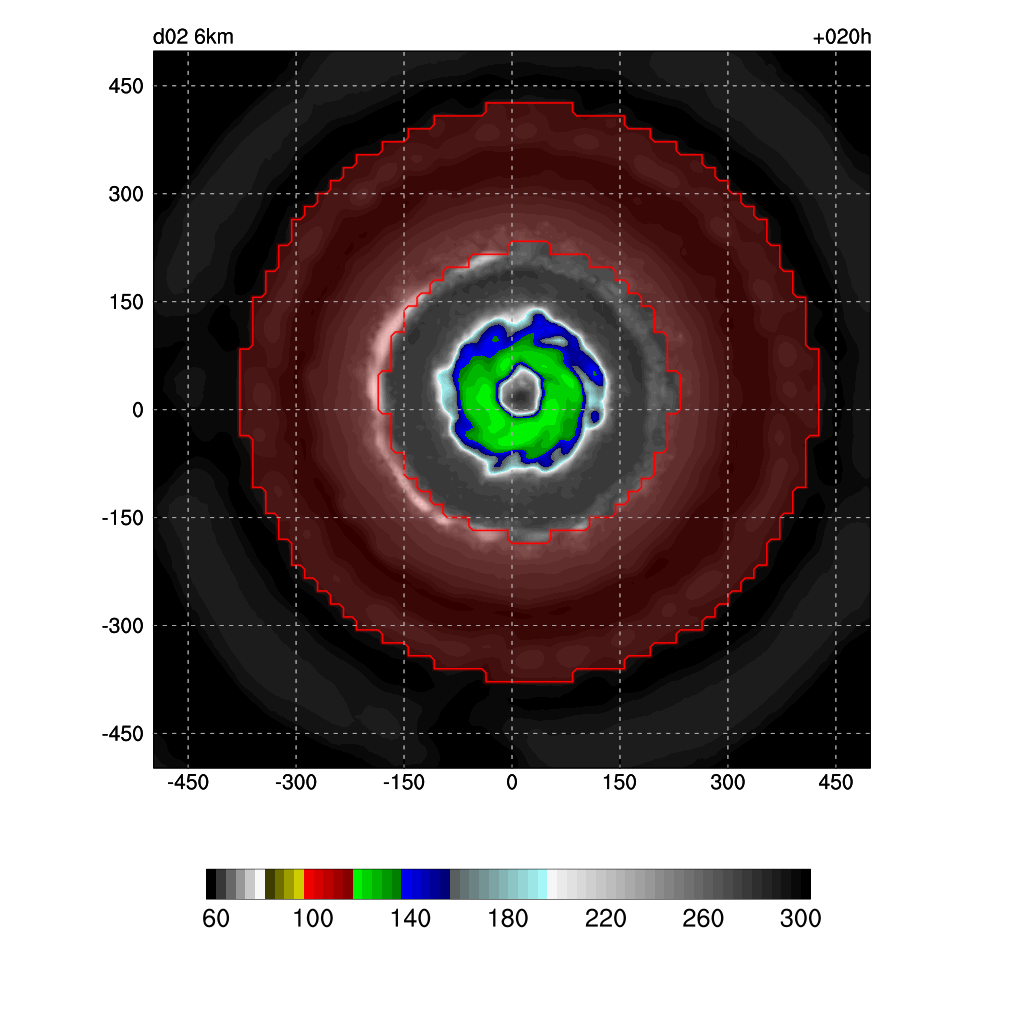Image resolution: width=1024 pixels, height=1024 pixels.
Task: Click the colorbar value label 220
Action: click(x=605, y=919)
